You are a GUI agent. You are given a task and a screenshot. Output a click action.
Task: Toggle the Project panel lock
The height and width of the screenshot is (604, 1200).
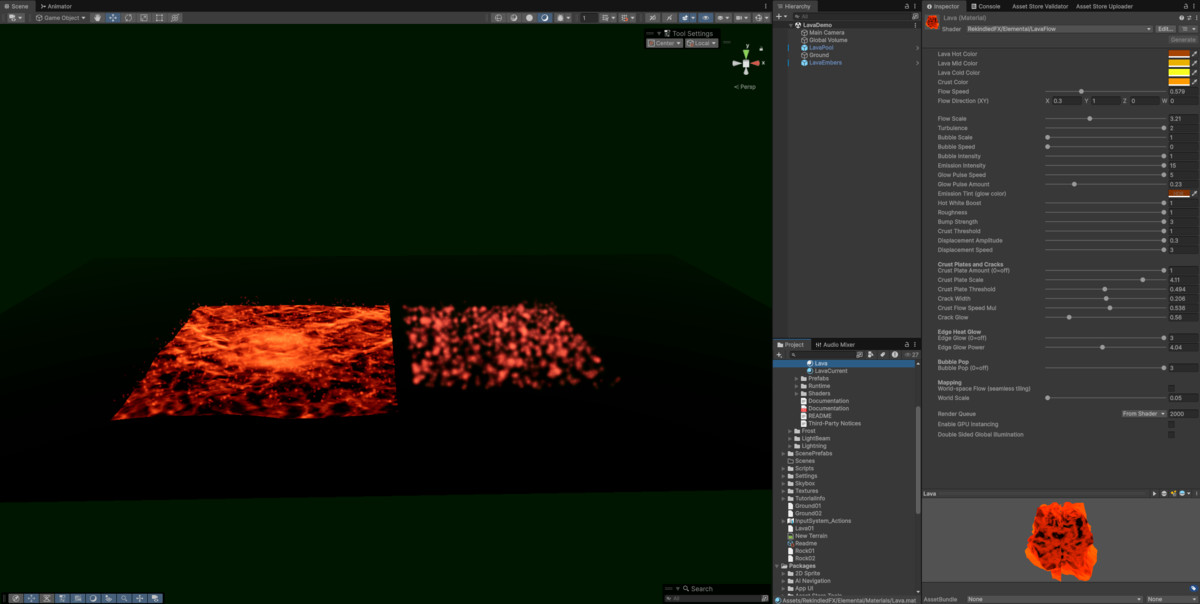click(x=906, y=344)
